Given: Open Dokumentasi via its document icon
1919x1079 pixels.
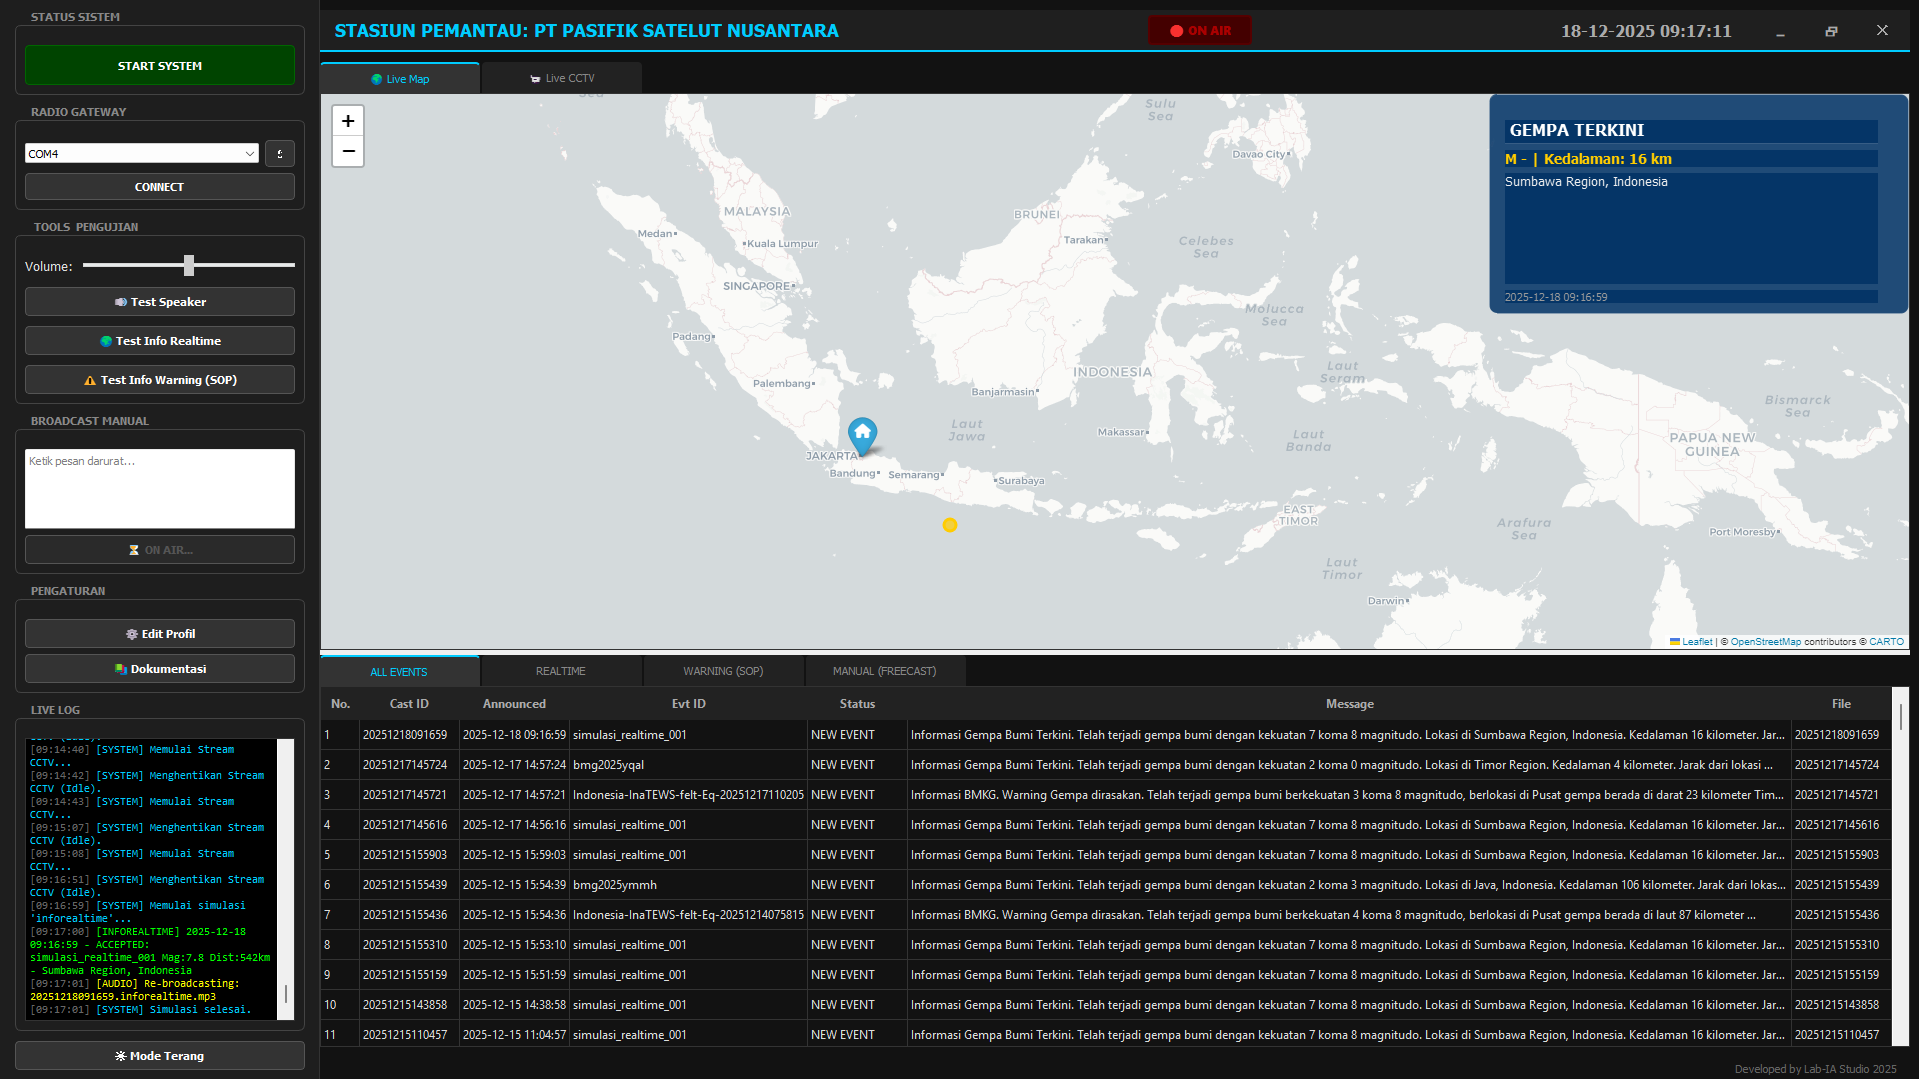Looking at the screenshot, I should 120,668.
